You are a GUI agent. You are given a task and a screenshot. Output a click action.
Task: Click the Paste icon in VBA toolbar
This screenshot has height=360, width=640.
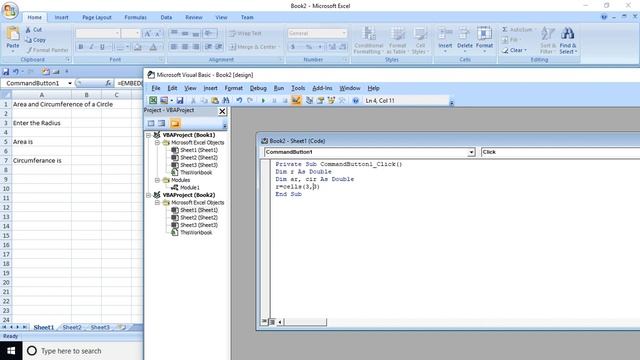215,100
